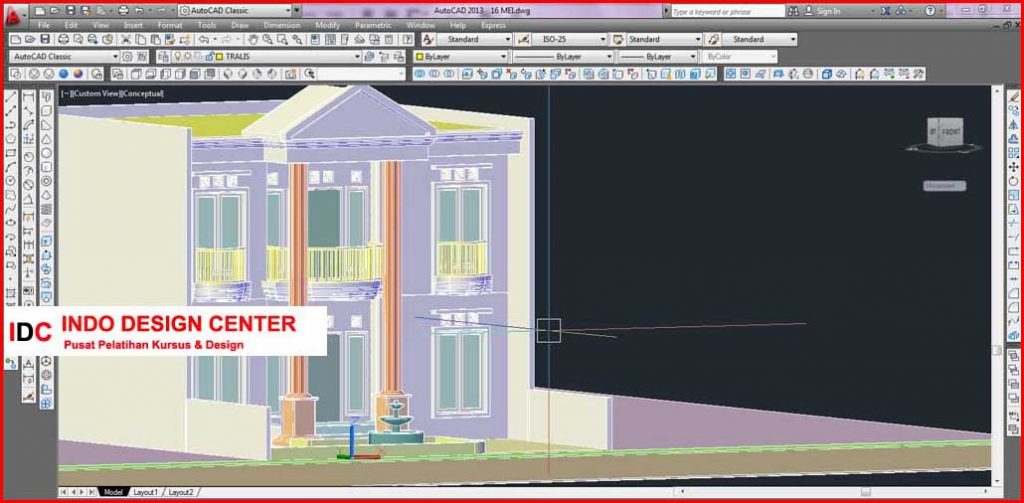This screenshot has width=1024, height=503.
Task: Toggle the TRALIS layer on/off lightbulb
Action: coord(177,57)
